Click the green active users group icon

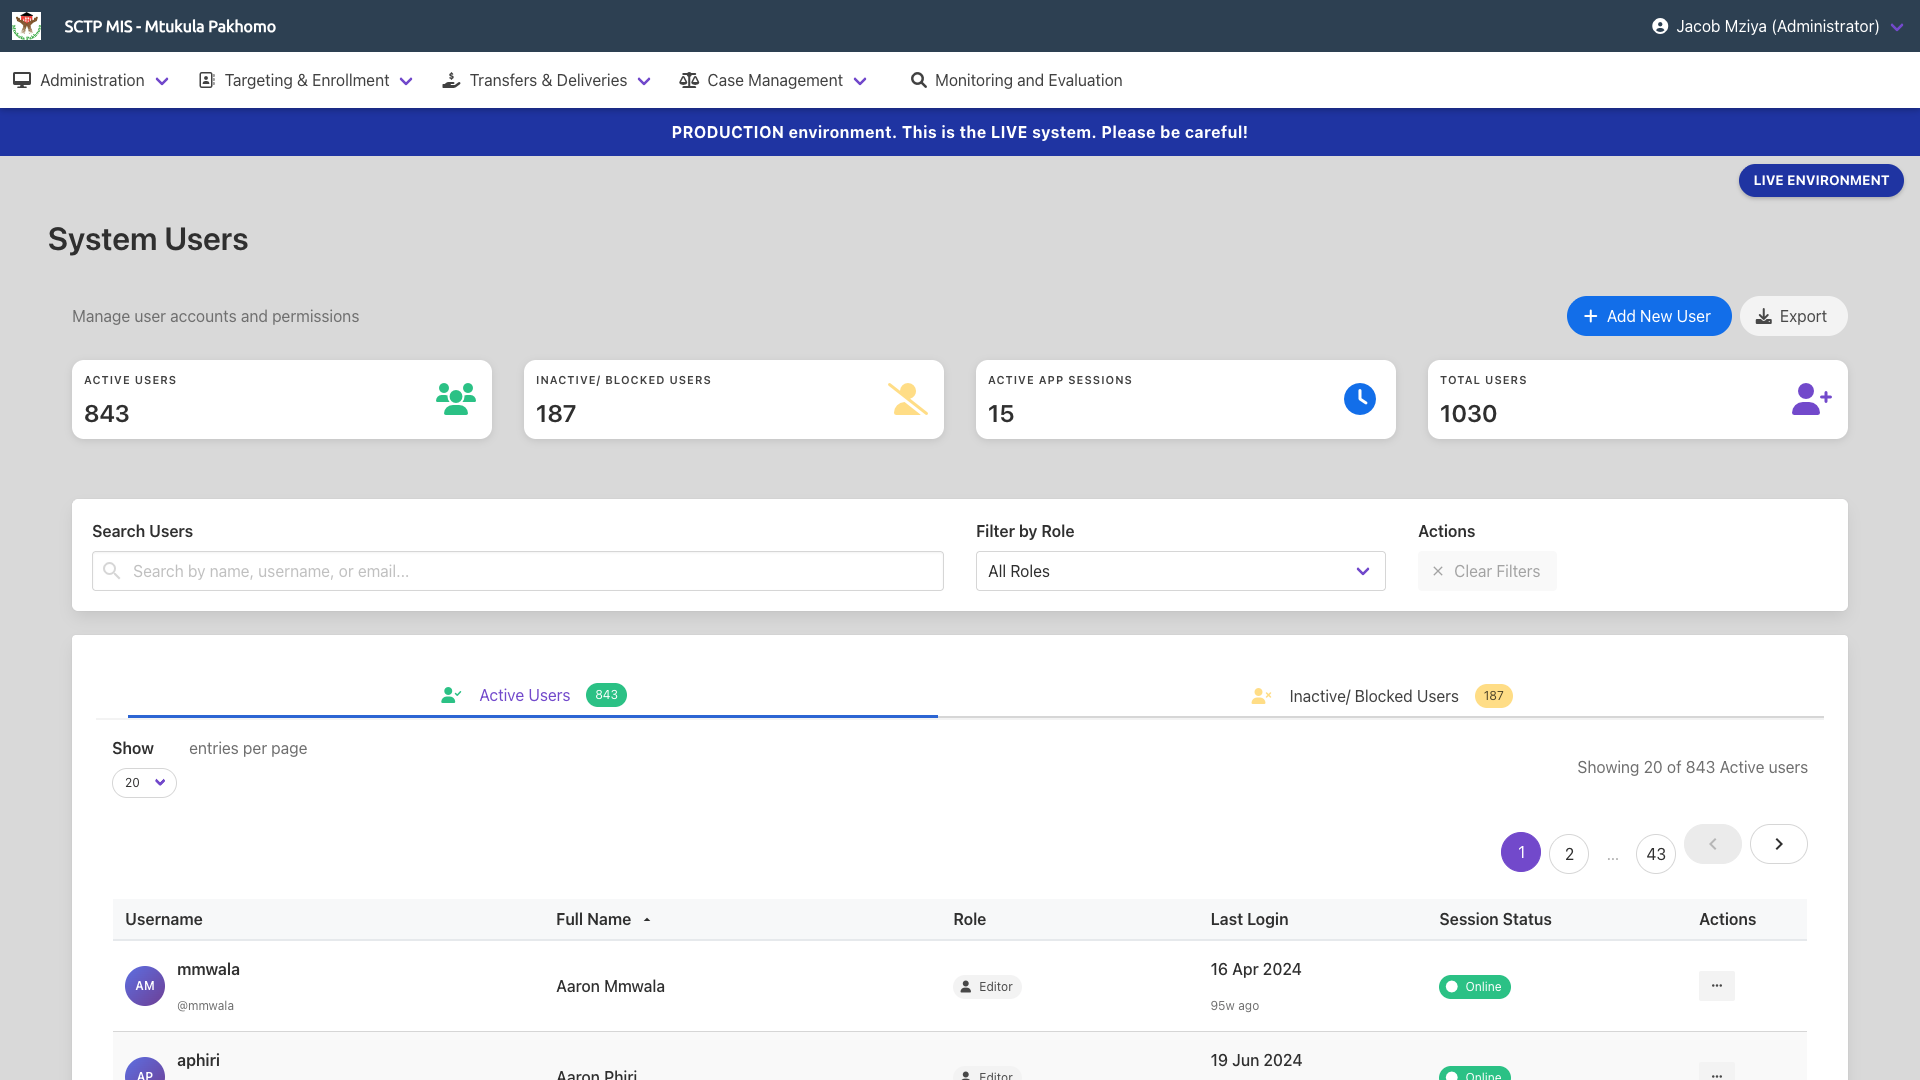point(456,399)
